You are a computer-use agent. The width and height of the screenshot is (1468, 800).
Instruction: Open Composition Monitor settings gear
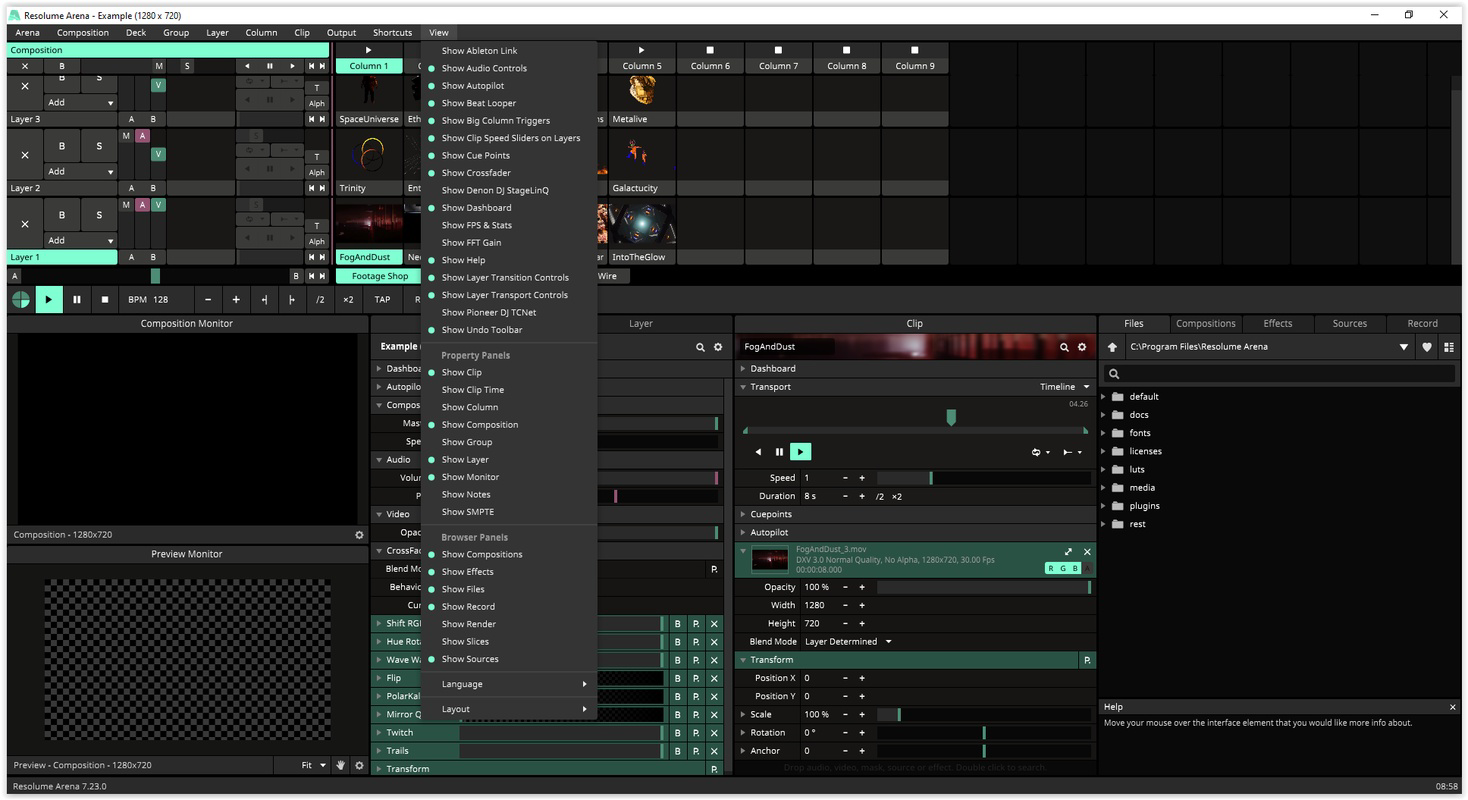359,535
